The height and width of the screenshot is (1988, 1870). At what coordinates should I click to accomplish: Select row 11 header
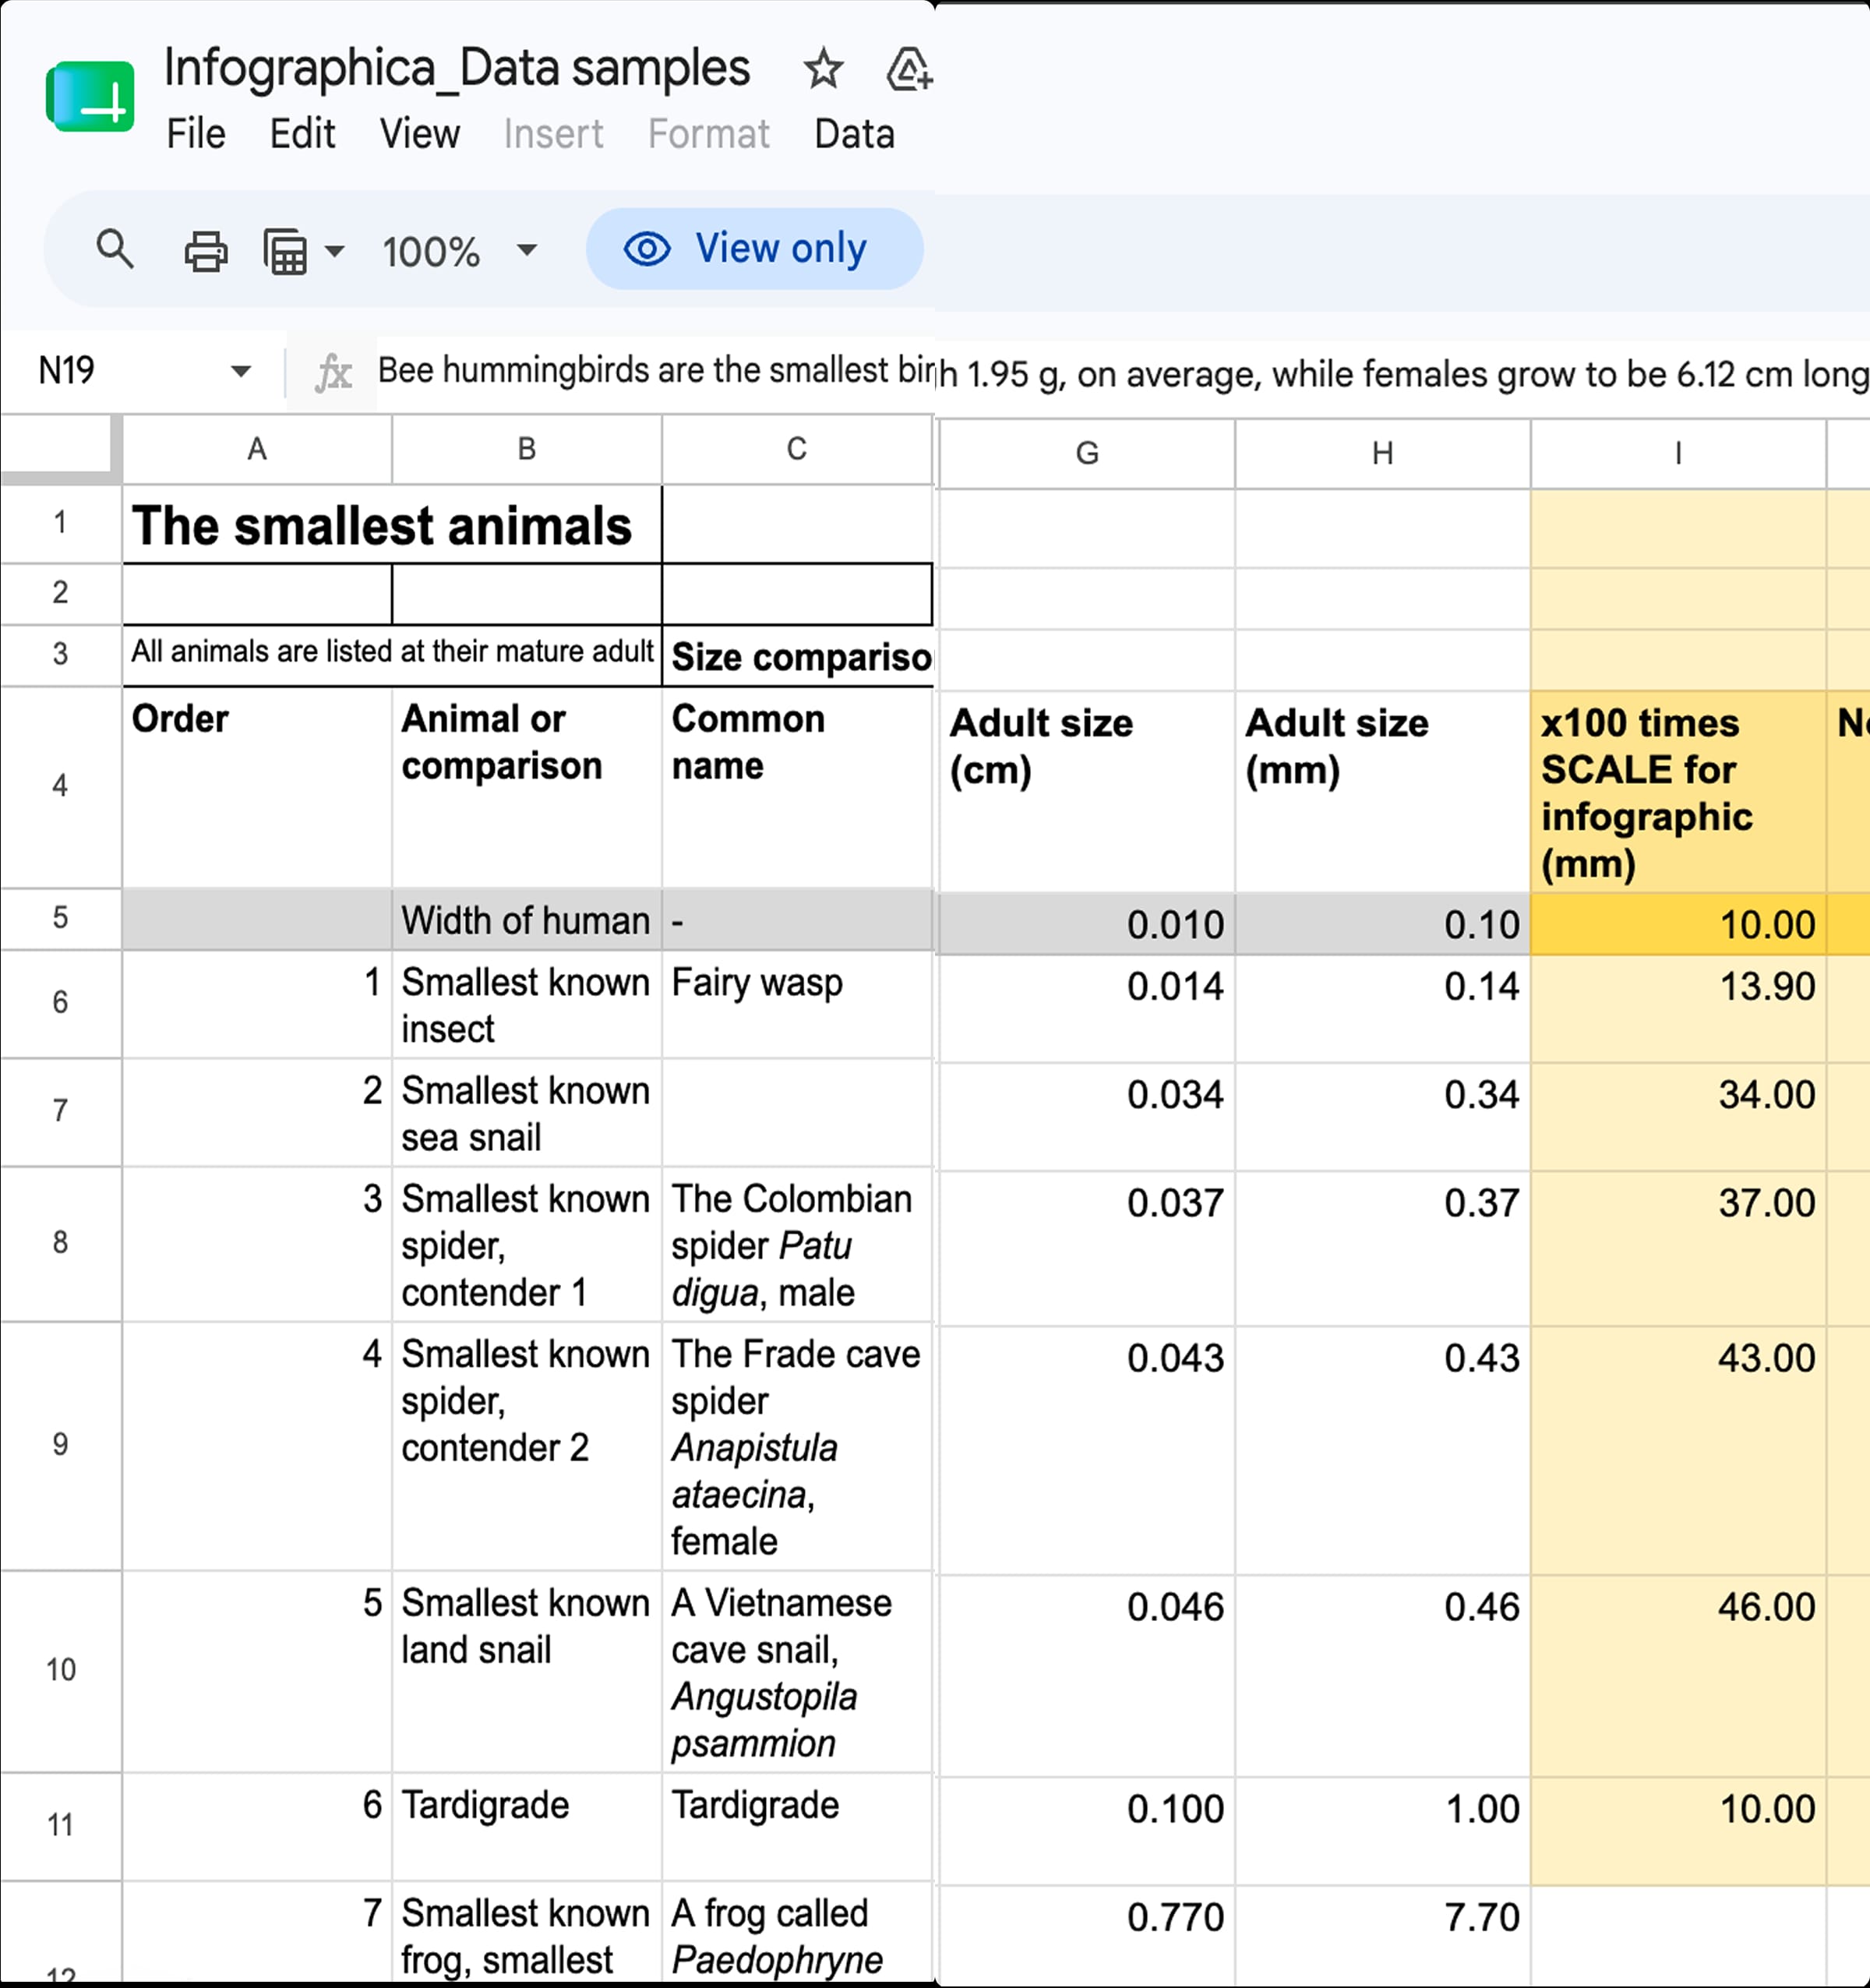coord(61,1826)
